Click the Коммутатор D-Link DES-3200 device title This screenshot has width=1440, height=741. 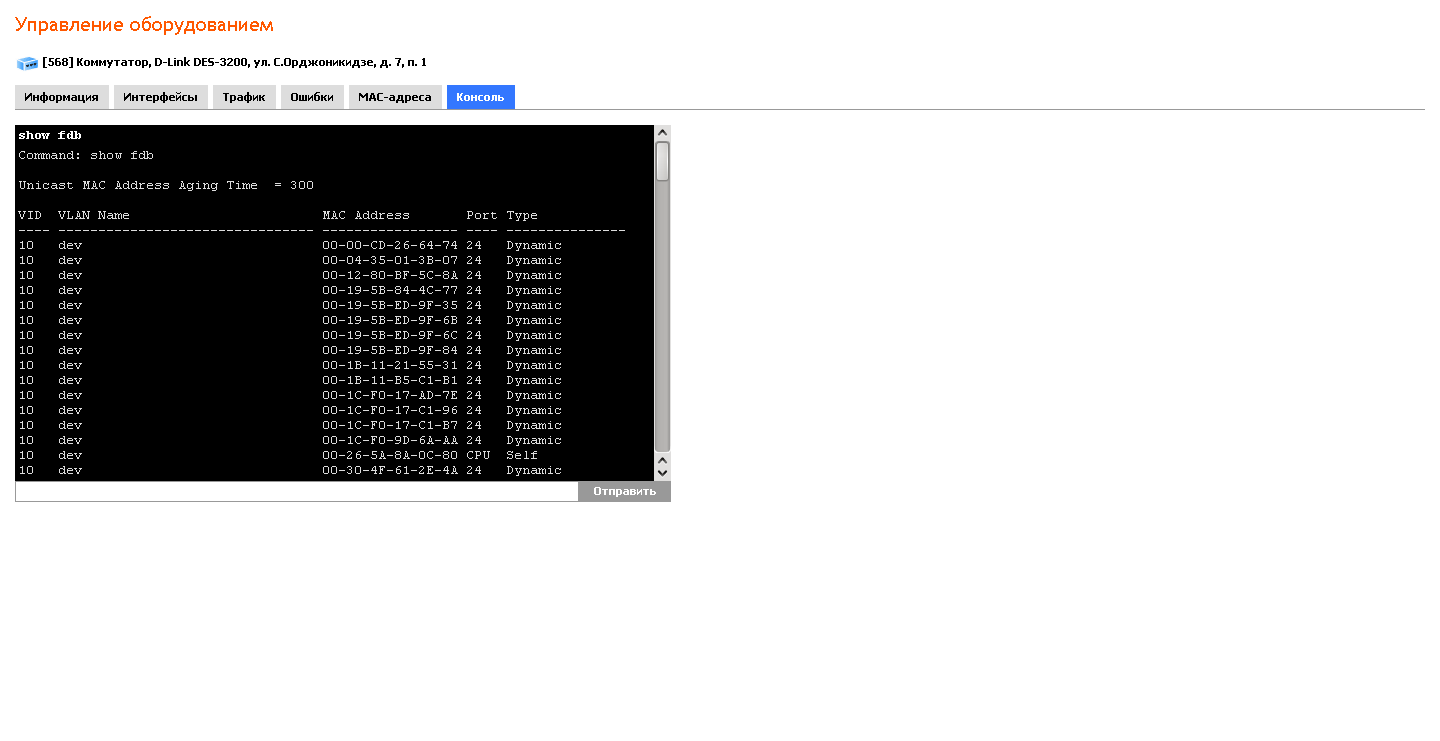(x=234, y=62)
